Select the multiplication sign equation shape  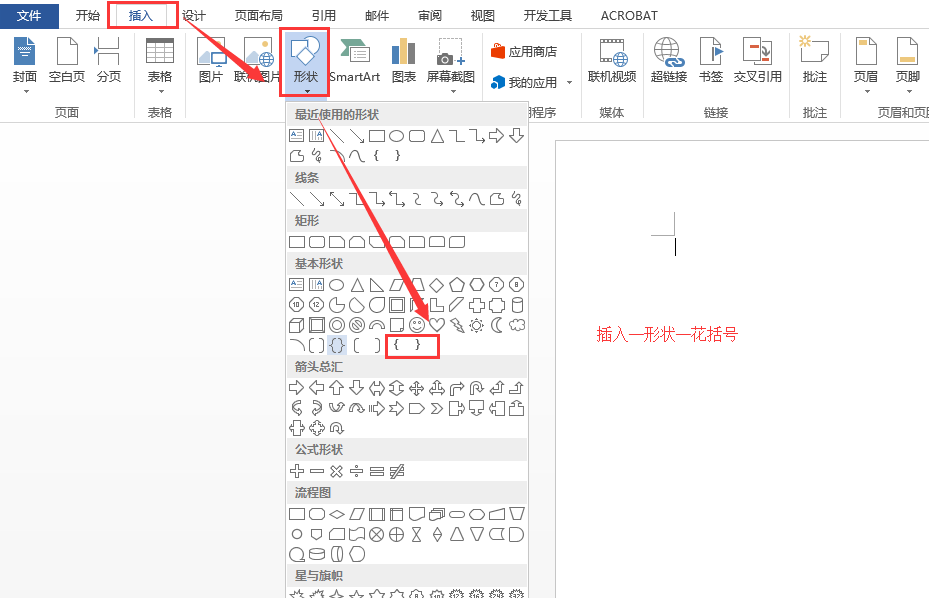coord(337,471)
